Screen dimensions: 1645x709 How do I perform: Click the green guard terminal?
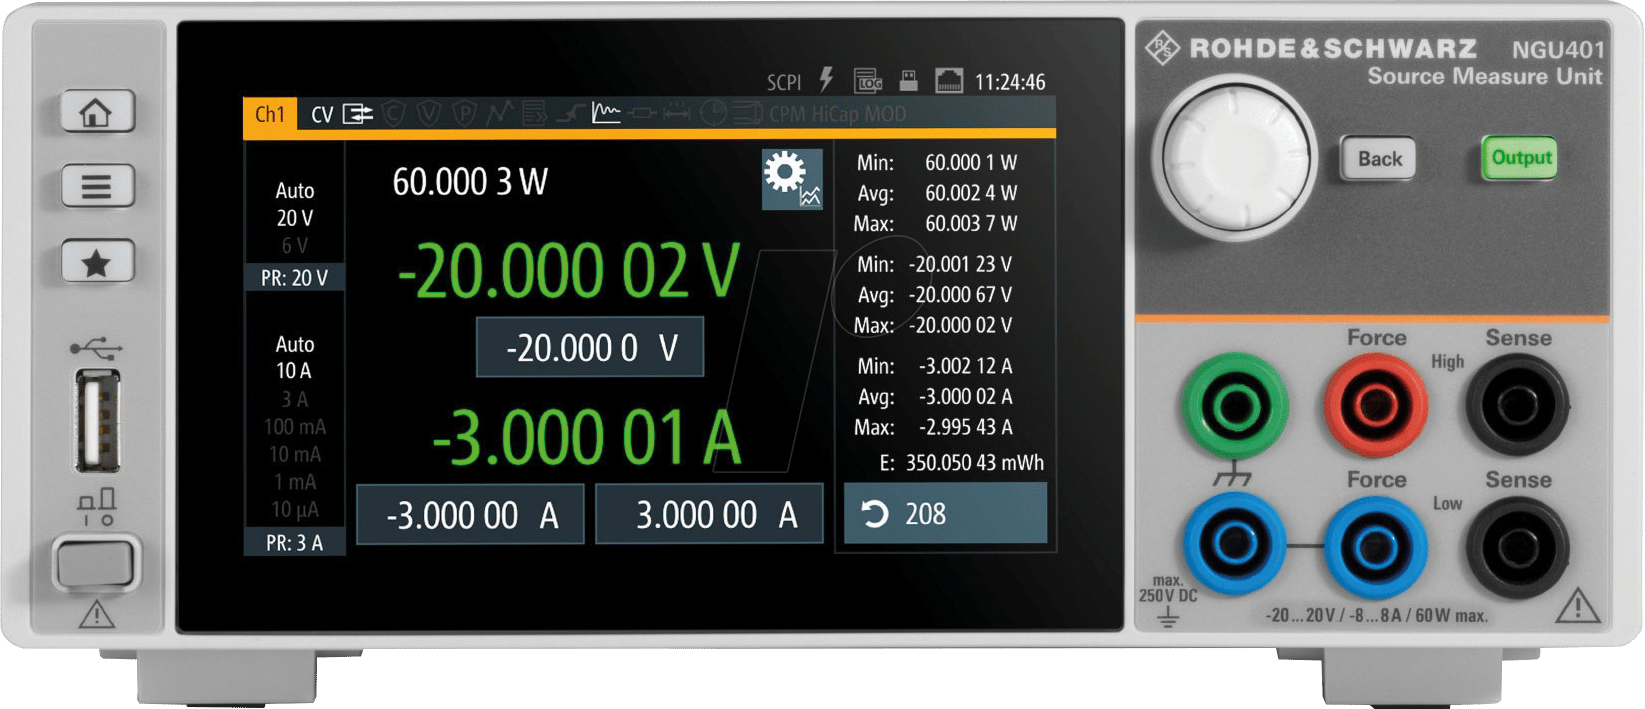click(x=1236, y=405)
